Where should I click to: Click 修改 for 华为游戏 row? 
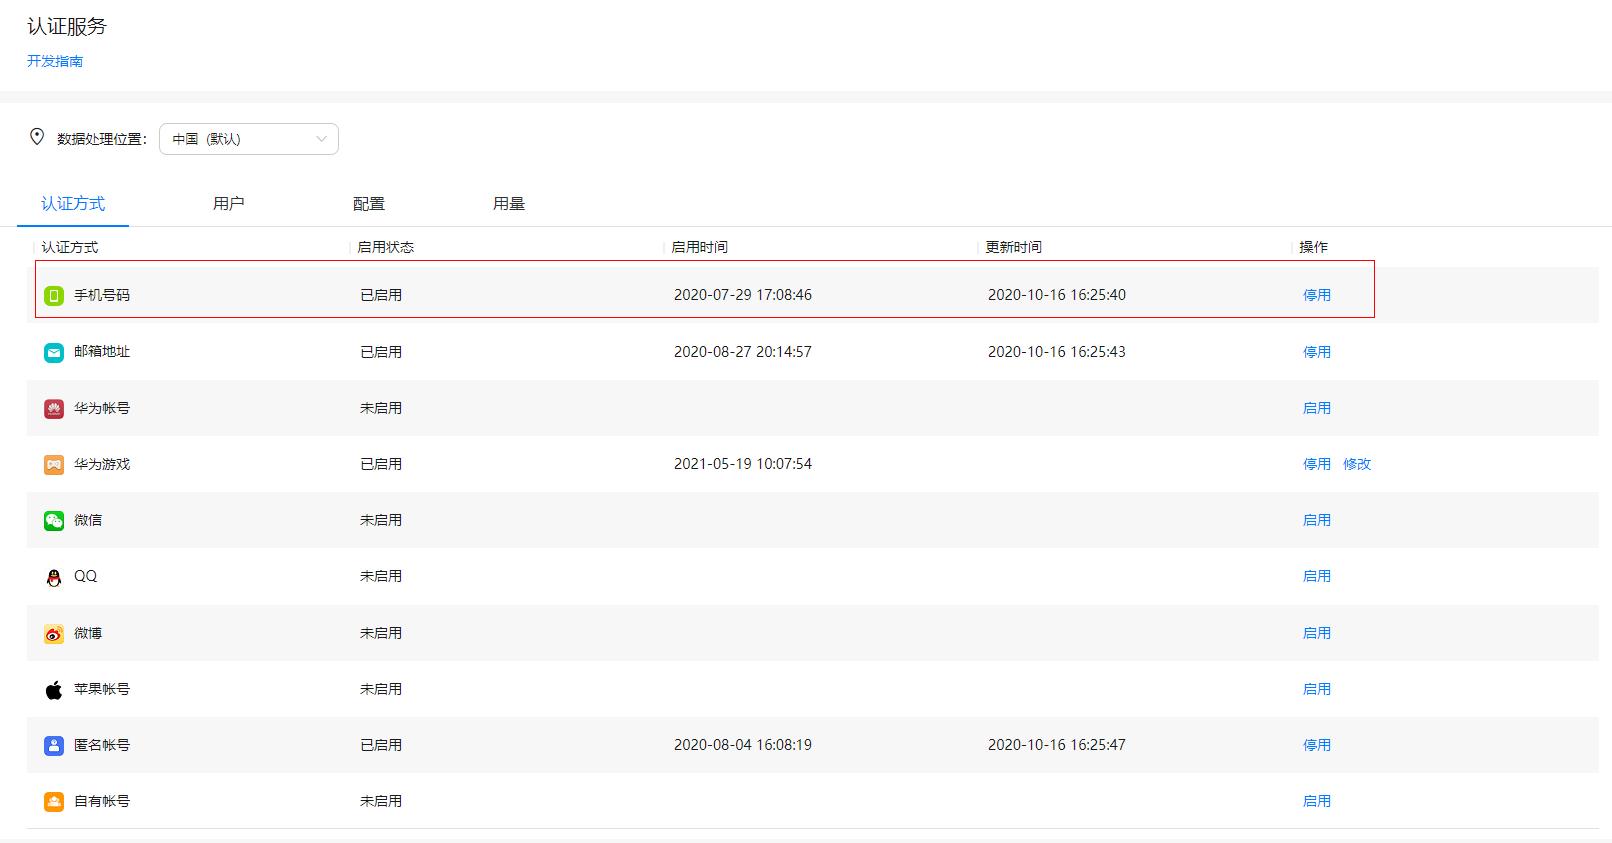[1357, 464]
